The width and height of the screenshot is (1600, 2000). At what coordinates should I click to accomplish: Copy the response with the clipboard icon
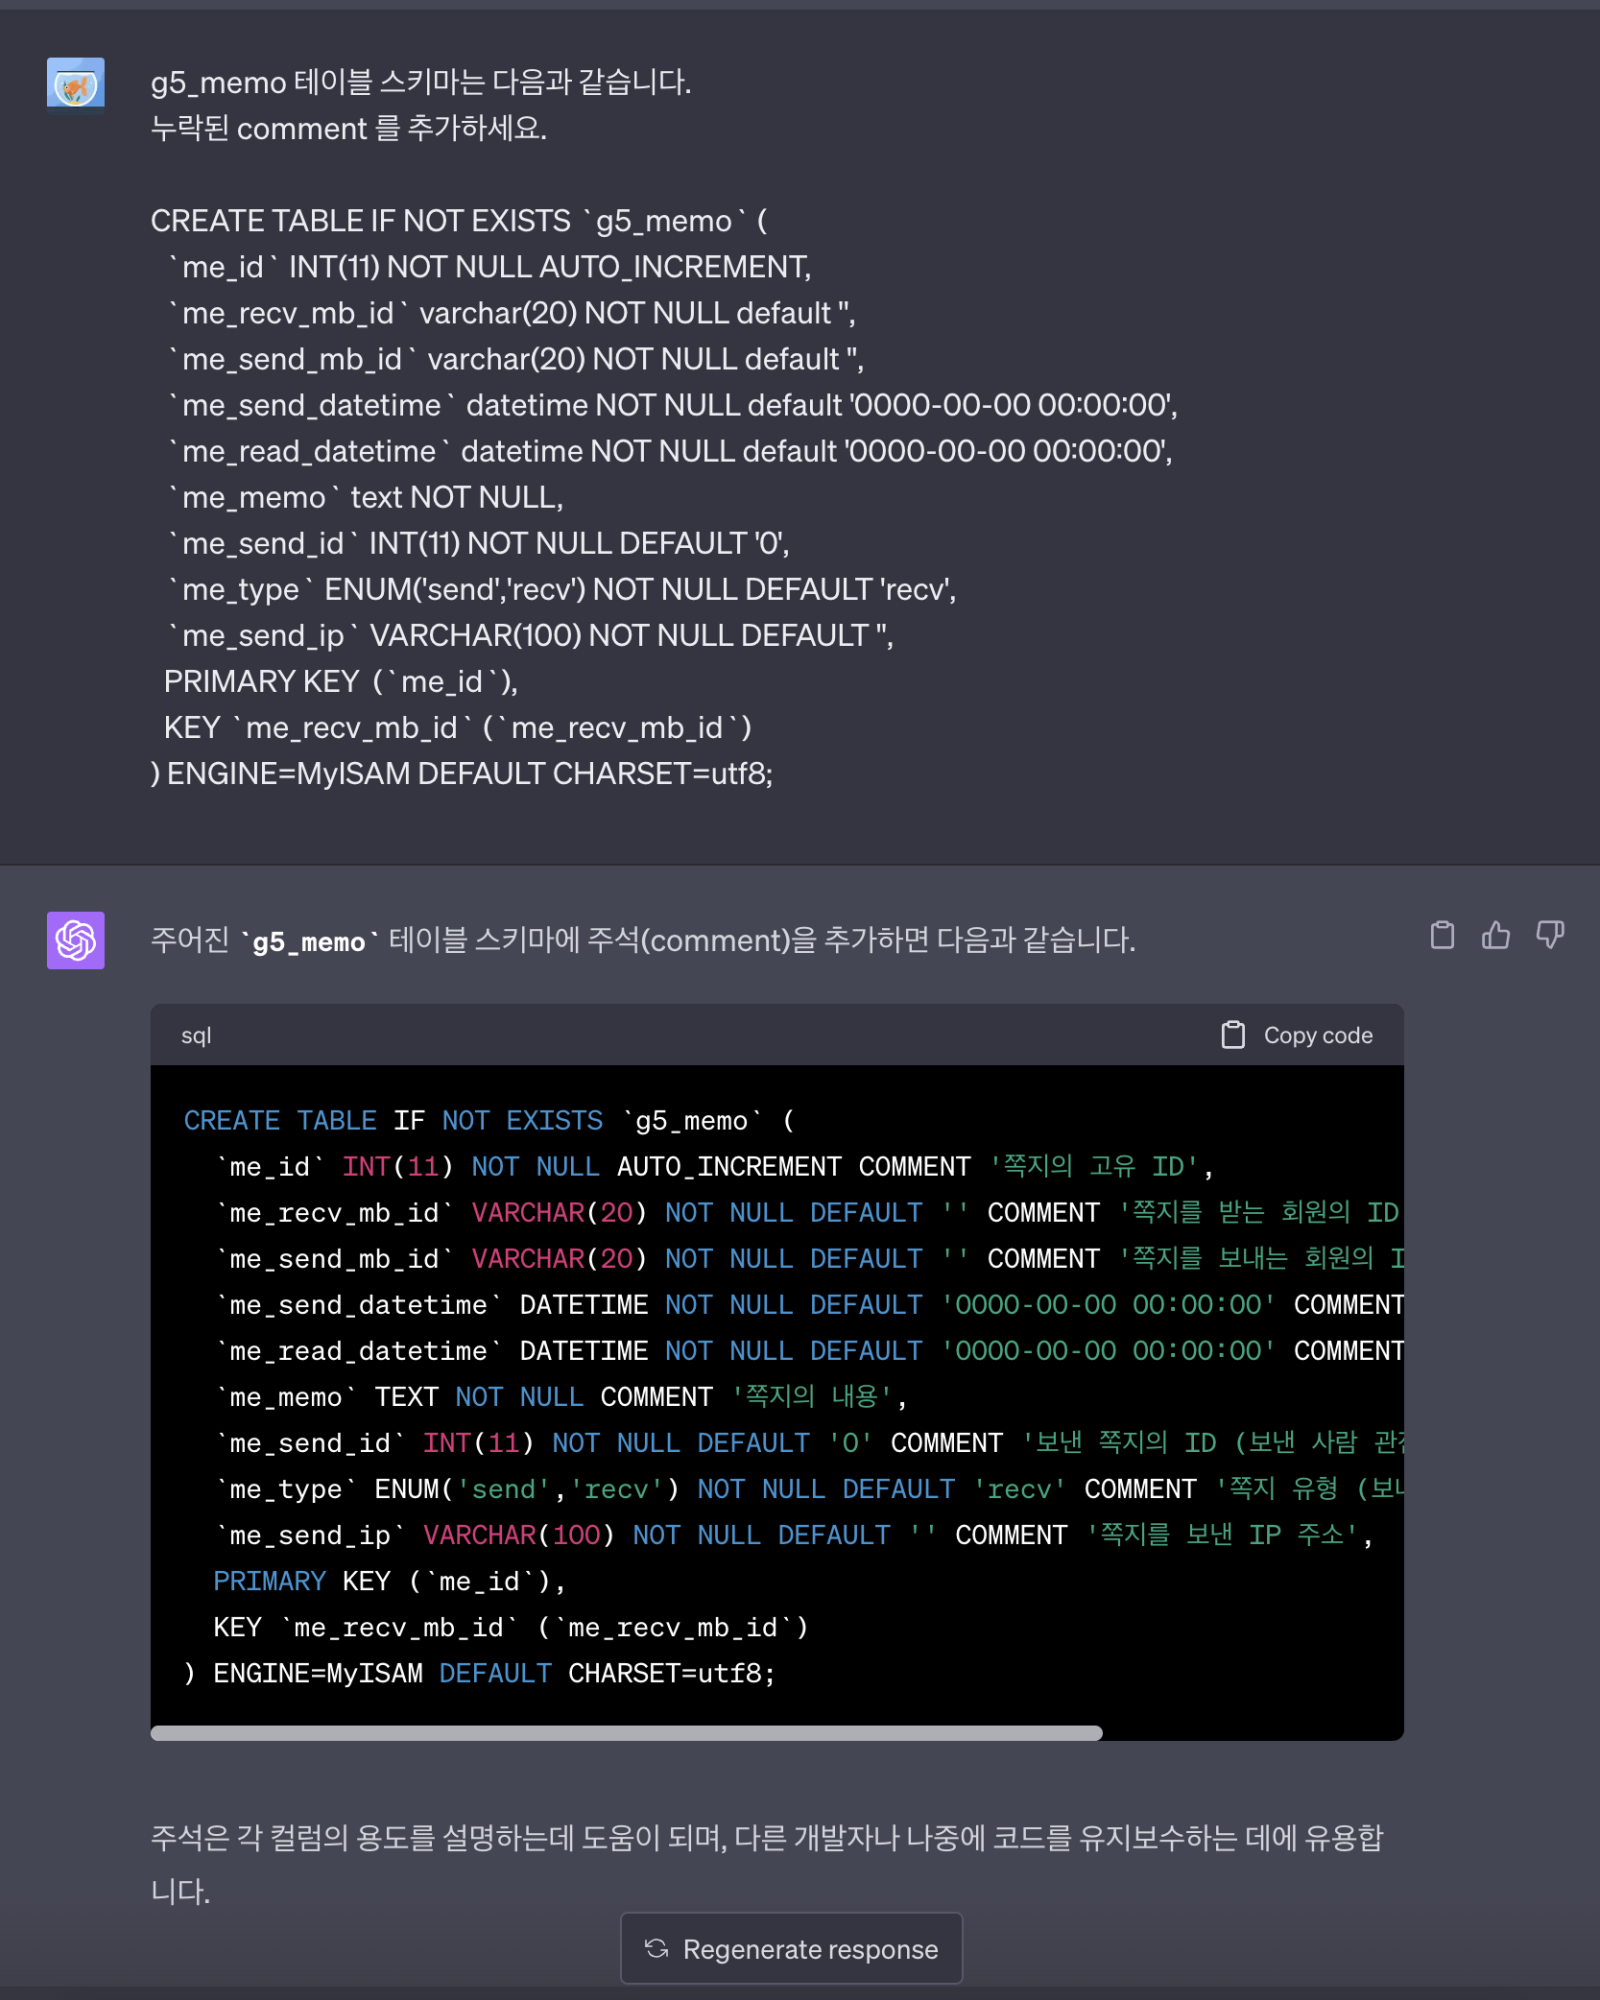[x=1441, y=935]
